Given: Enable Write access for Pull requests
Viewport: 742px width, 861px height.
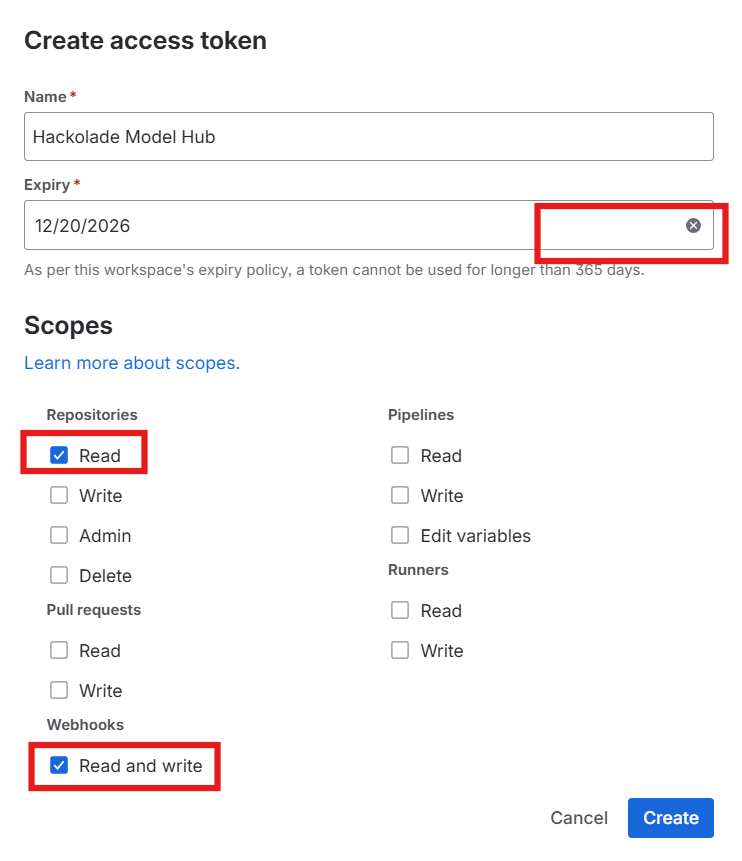Looking at the screenshot, I should click(58, 690).
